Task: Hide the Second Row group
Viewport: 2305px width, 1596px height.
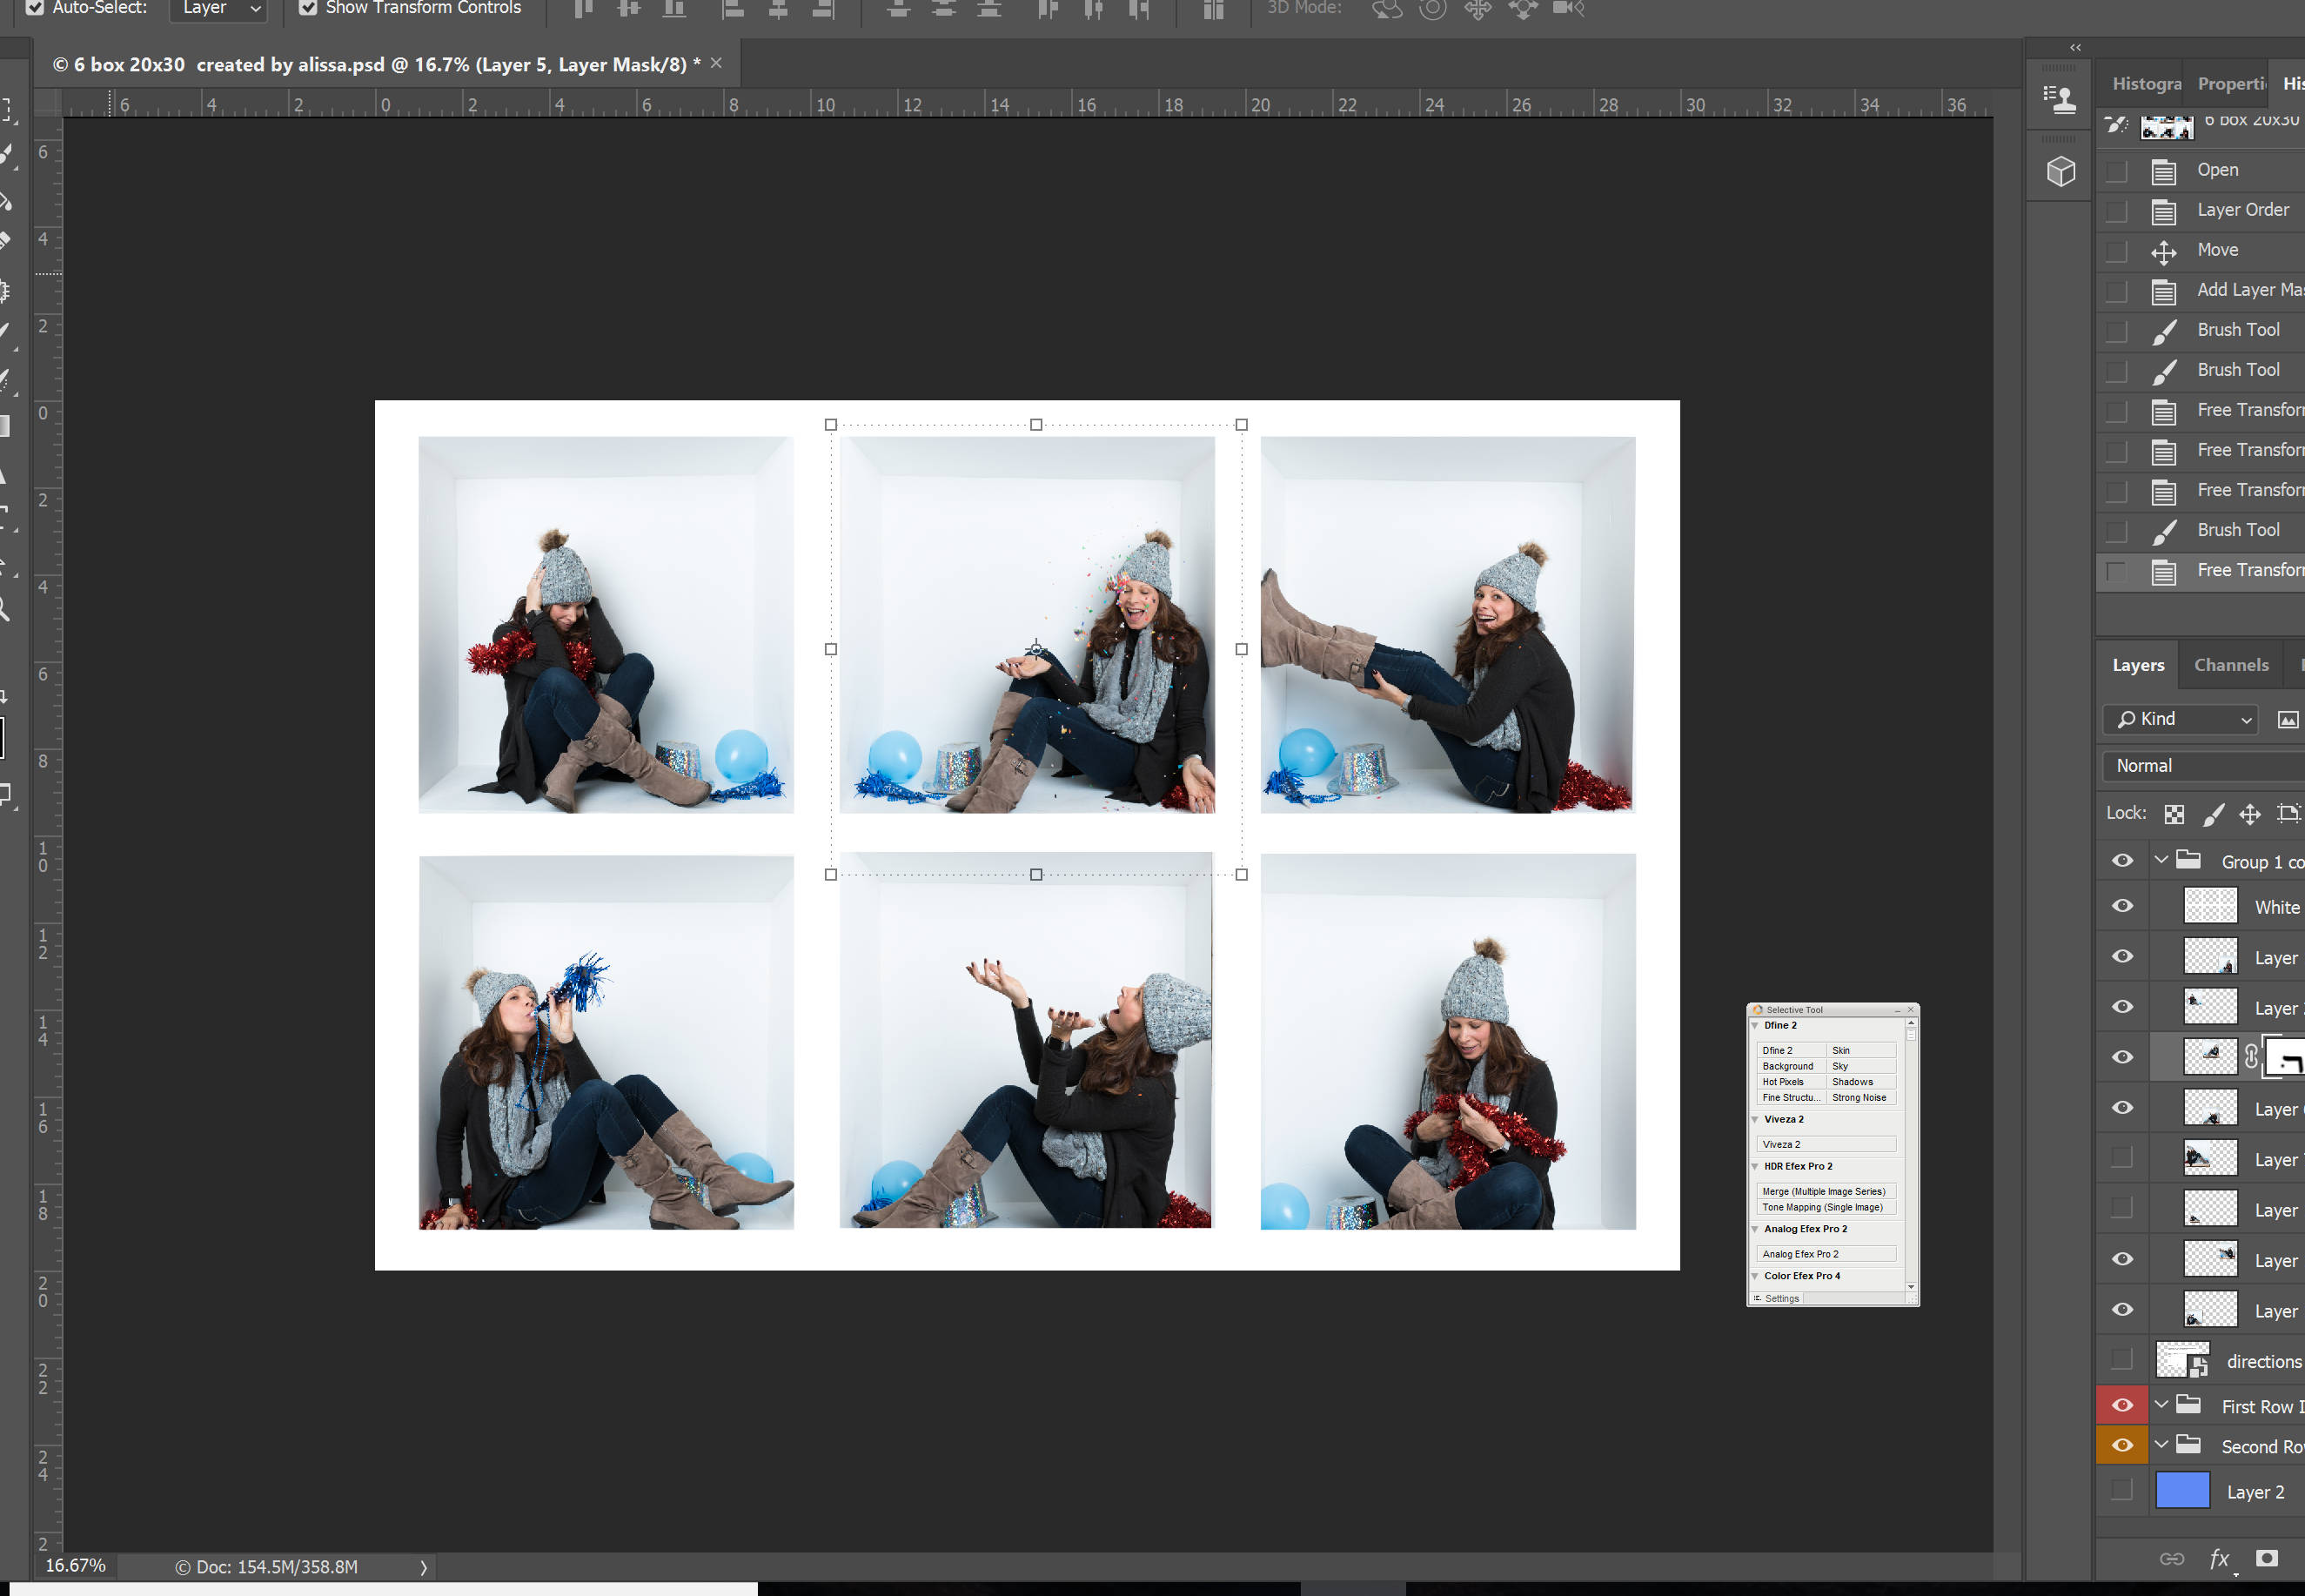Action: coord(2122,1445)
